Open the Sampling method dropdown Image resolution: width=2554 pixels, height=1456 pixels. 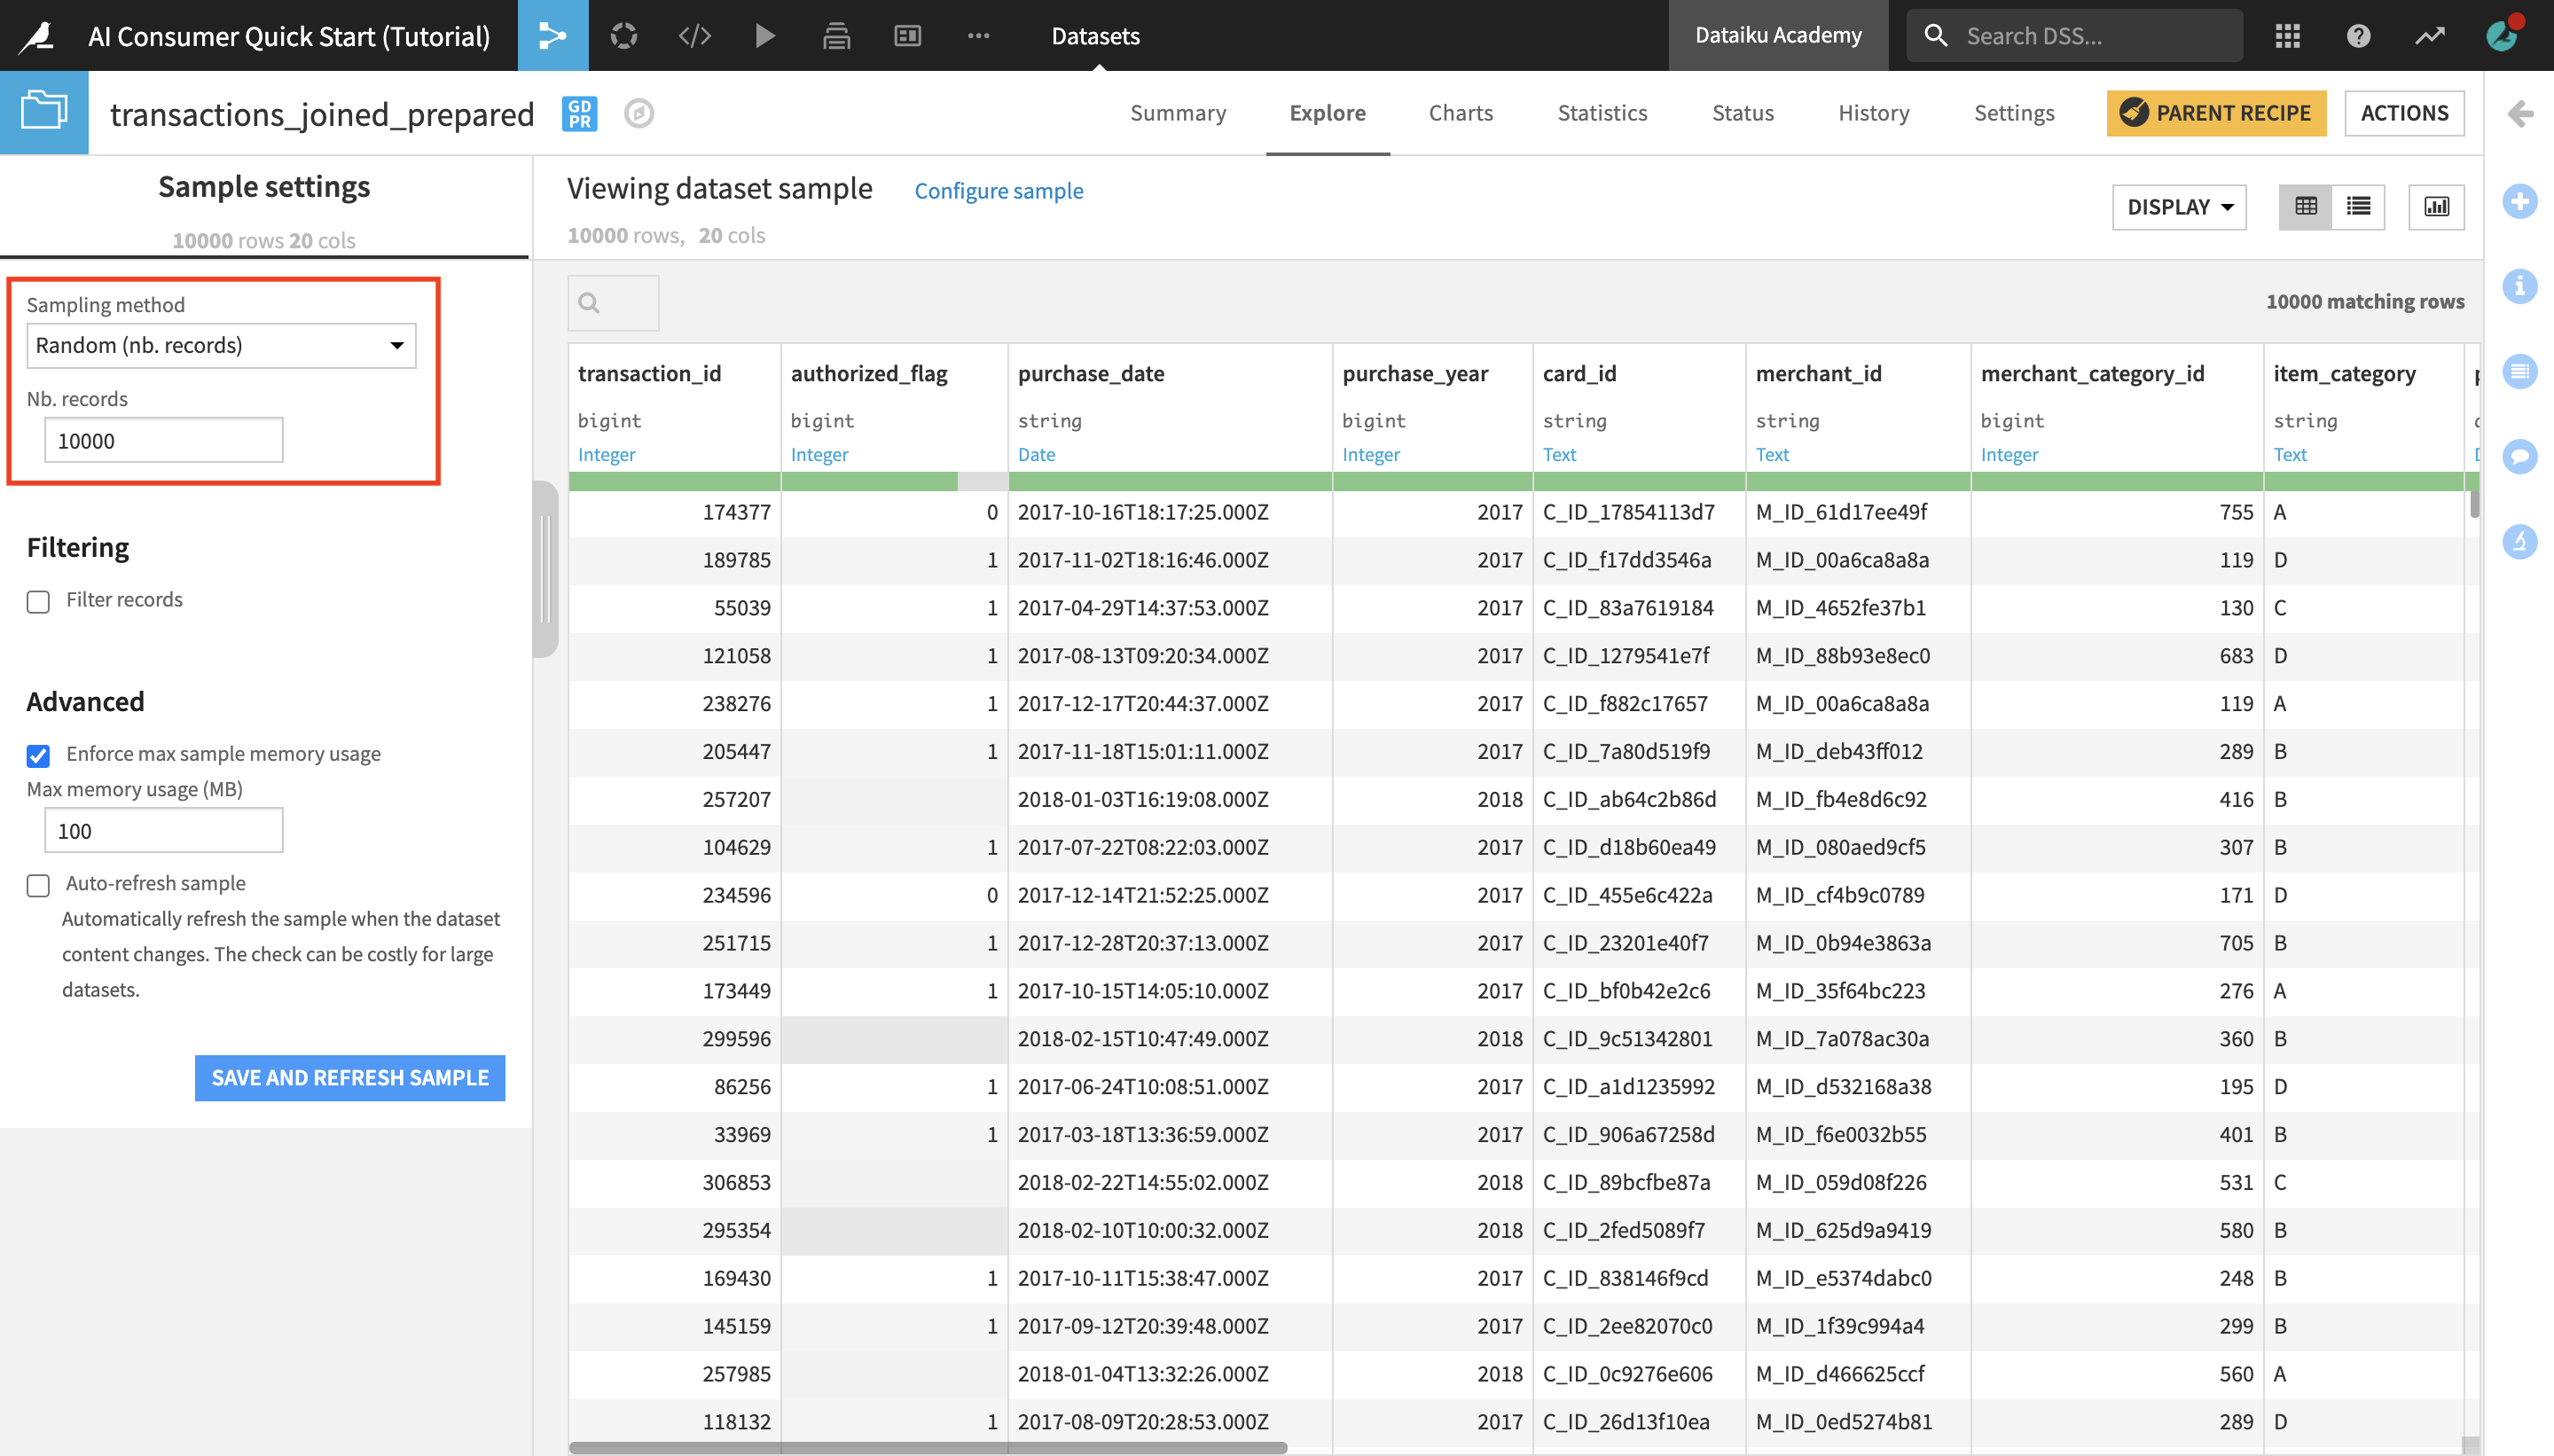point(221,346)
